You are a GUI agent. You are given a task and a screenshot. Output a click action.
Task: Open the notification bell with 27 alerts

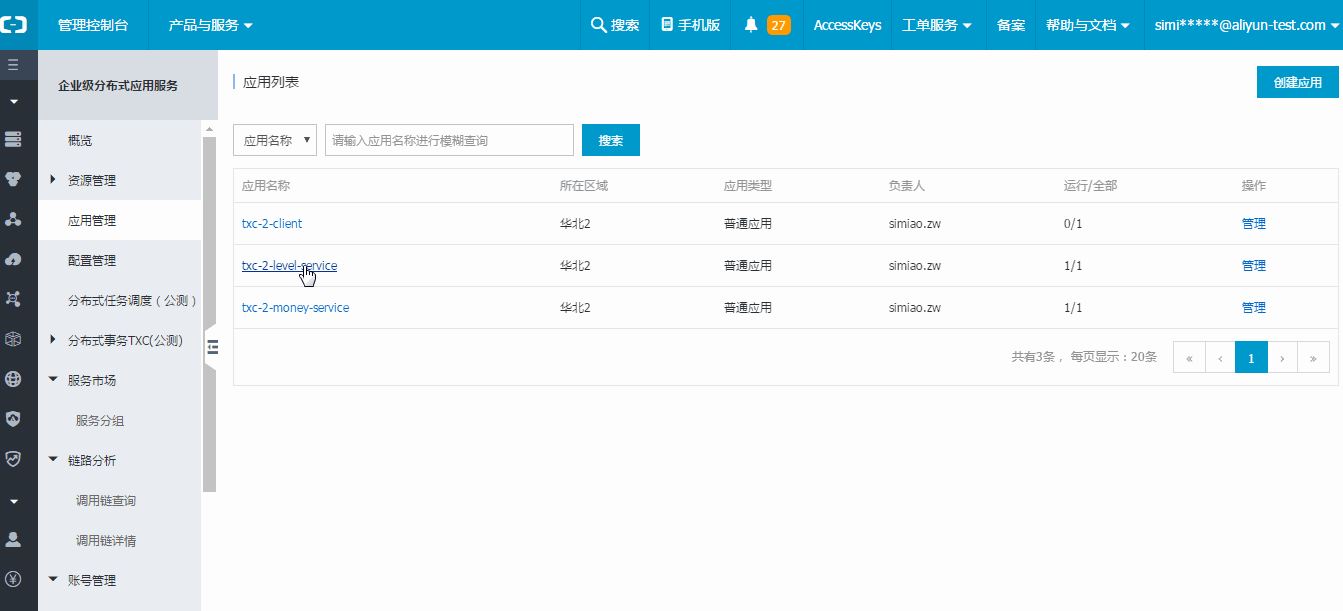766,25
